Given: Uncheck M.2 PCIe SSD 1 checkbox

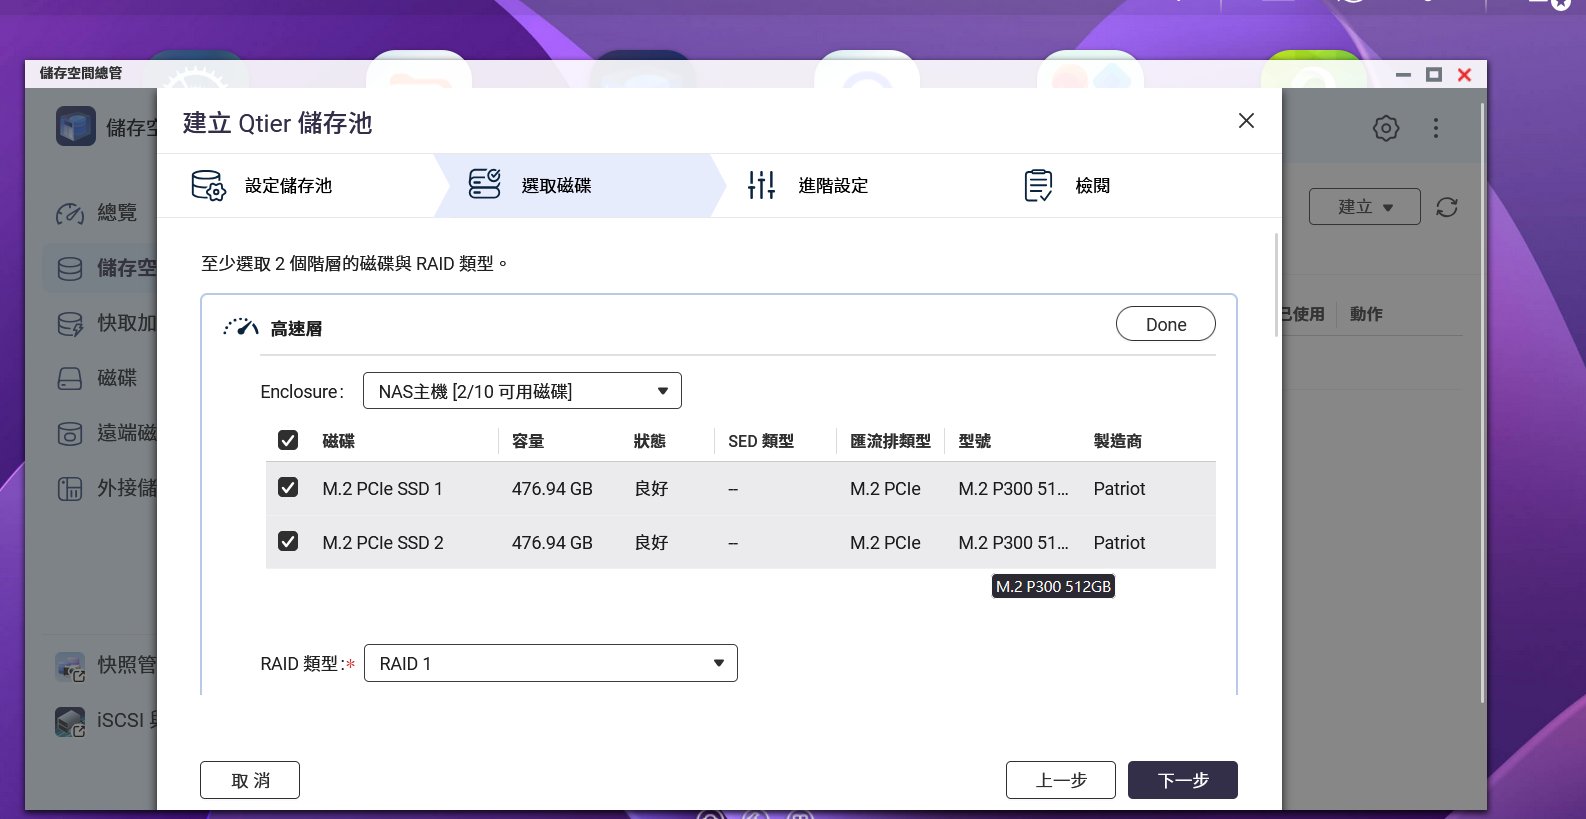Looking at the screenshot, I should [288, 488].
